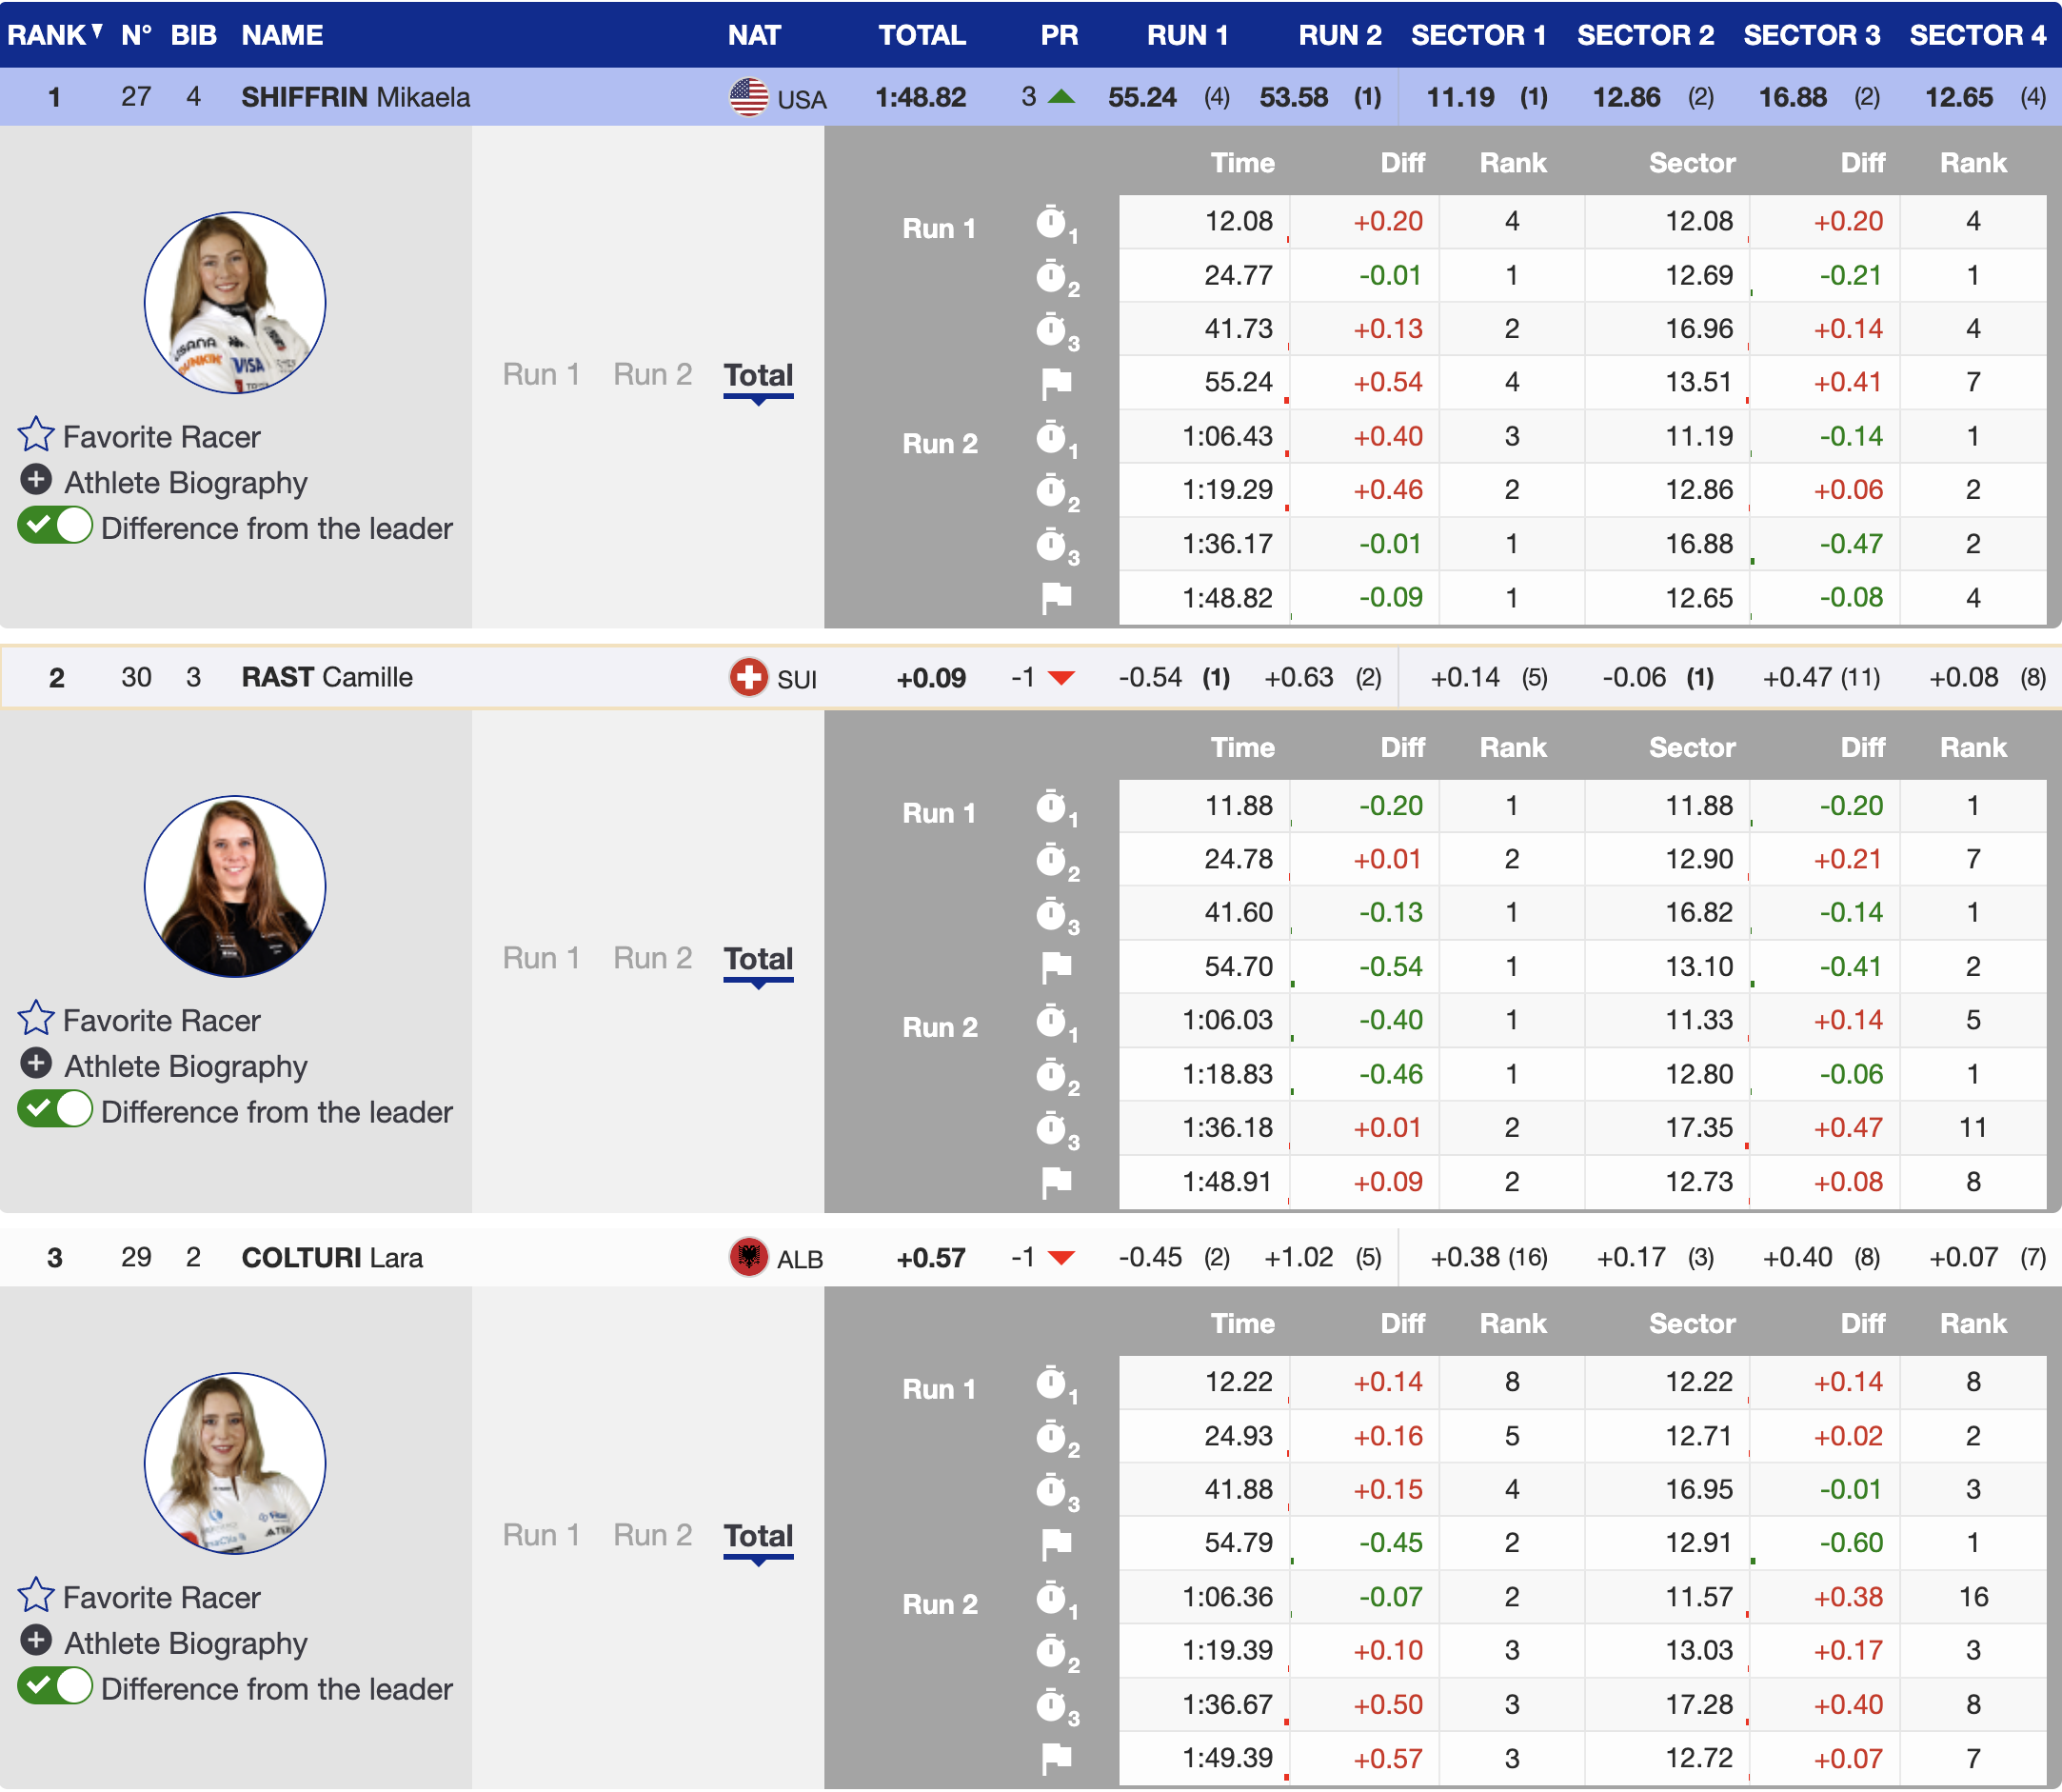Image resolution: width=2062 pixels, height=1792 pixels.
Task: Collapse the RAST Camille result row
Action: click(326, 677)
